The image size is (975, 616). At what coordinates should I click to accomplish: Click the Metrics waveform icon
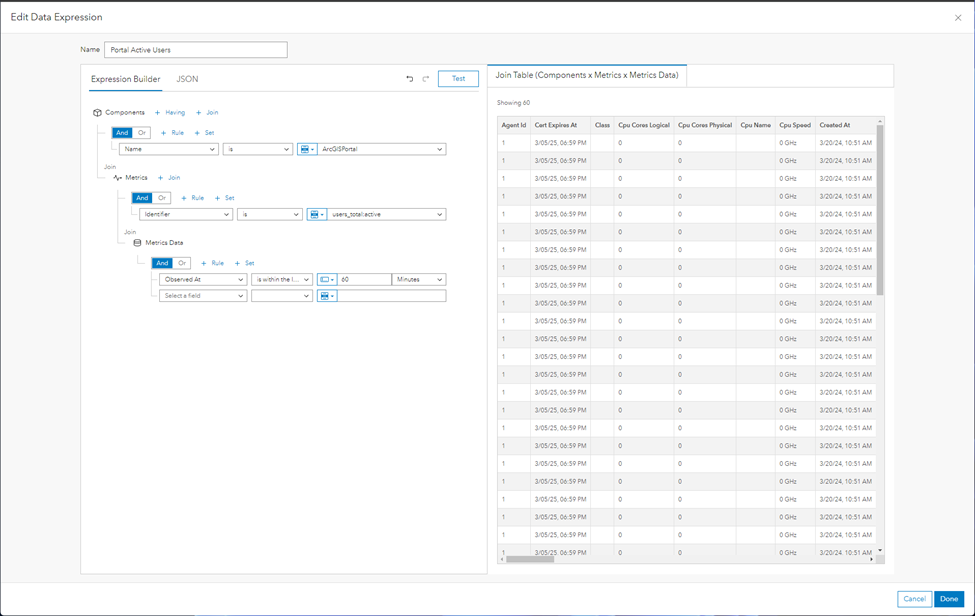click(x=116, y=177)
